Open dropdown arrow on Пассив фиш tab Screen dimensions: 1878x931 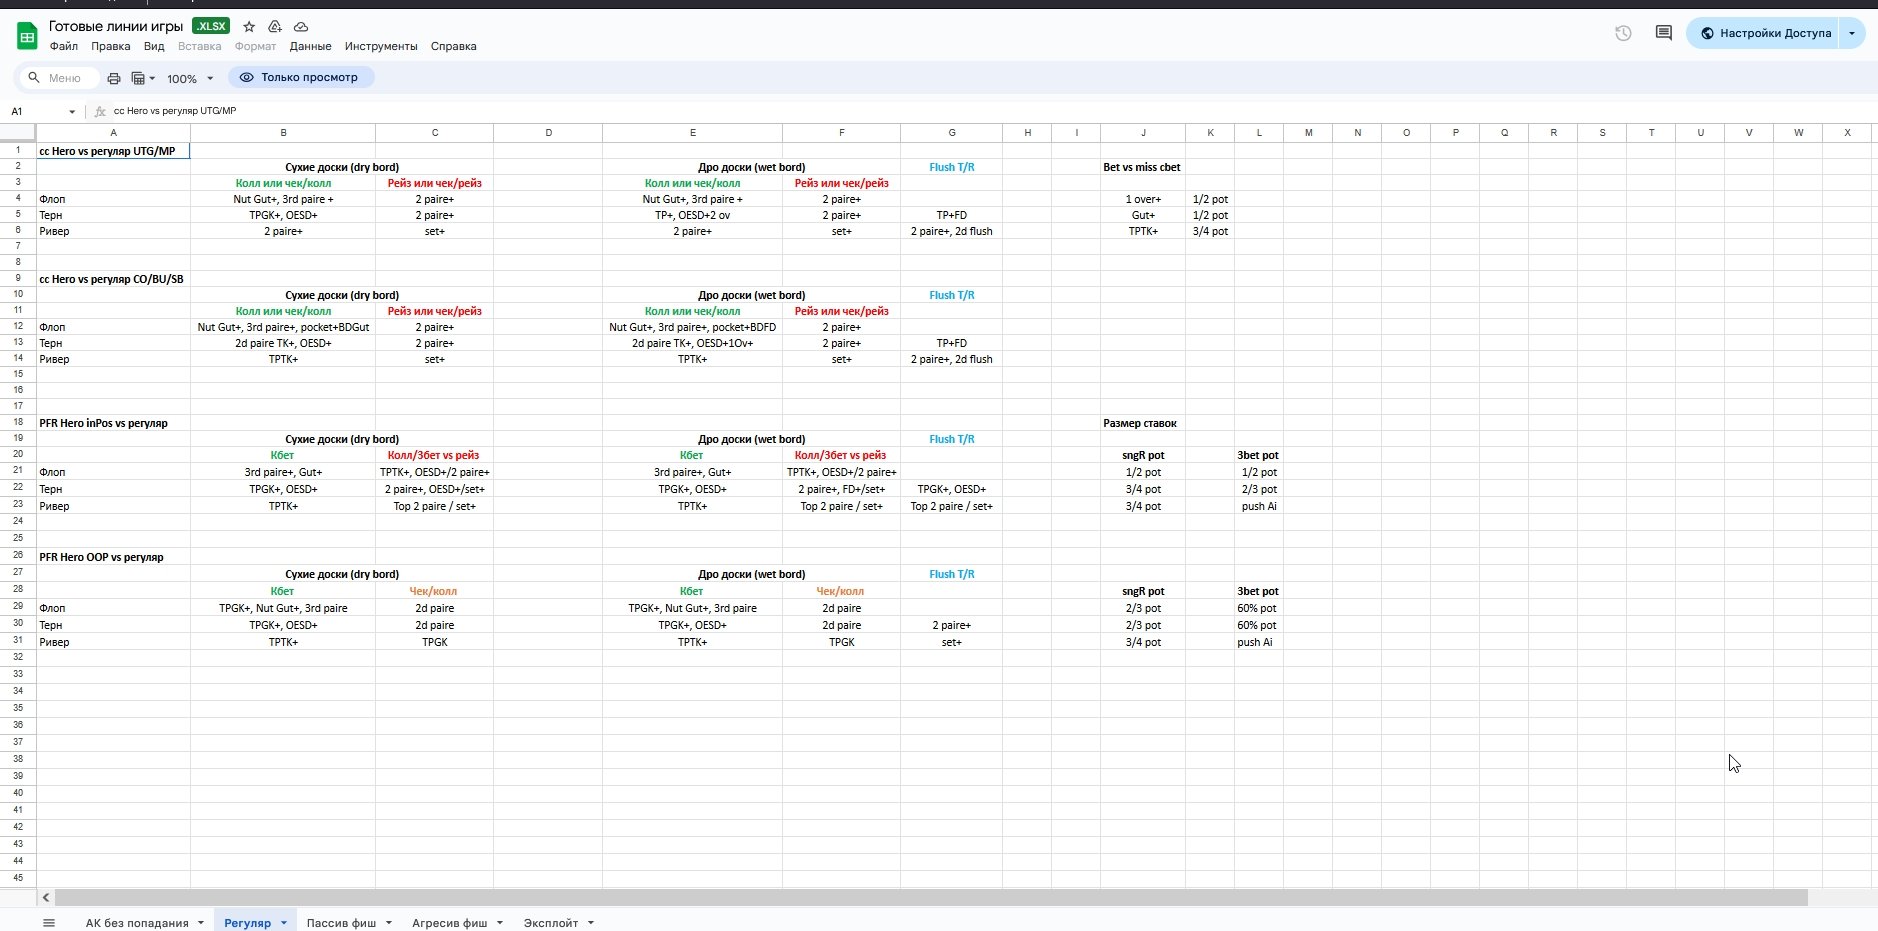(389, 923)
